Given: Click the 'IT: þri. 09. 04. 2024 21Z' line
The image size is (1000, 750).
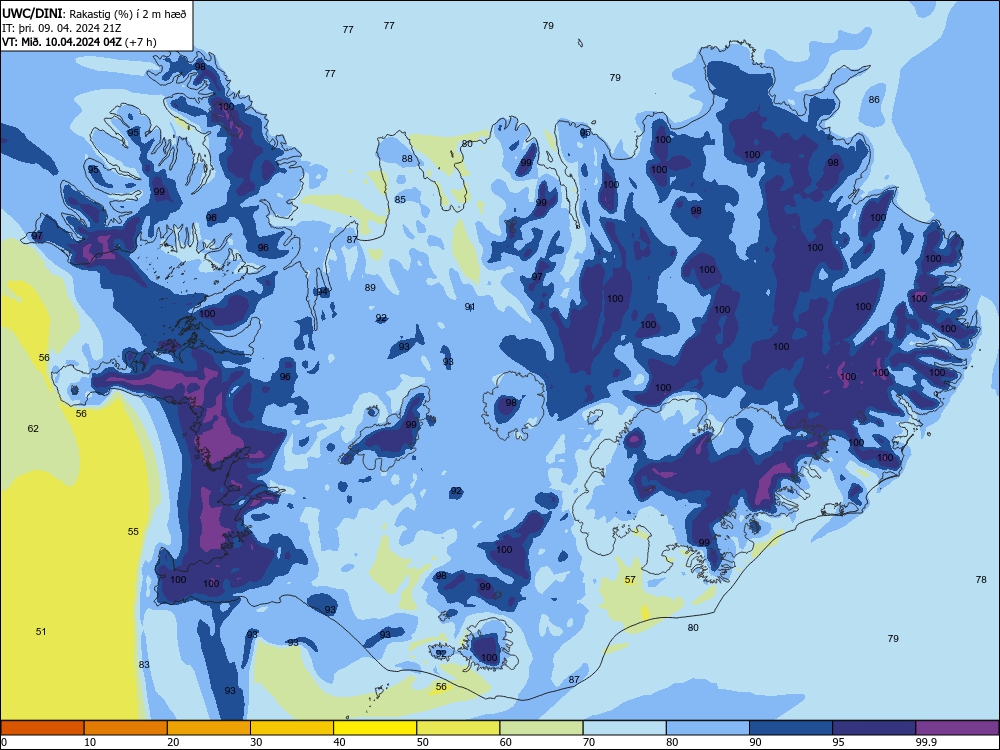Looking at the screenshot, I should pos(61,28).
